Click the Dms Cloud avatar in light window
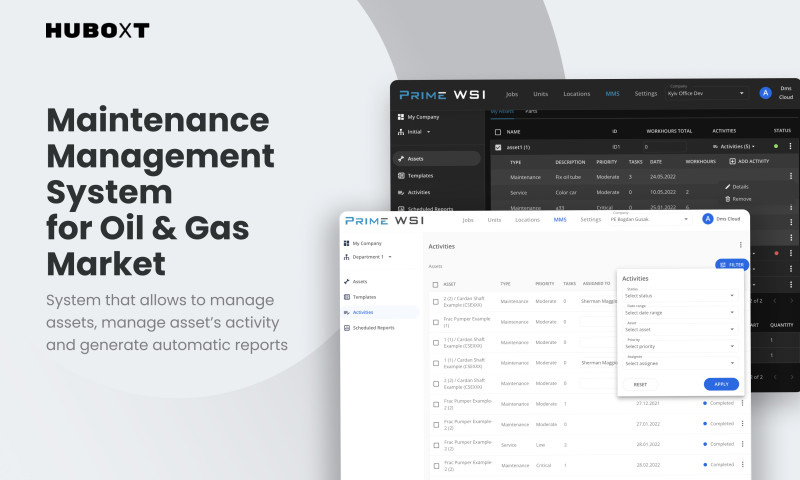Image resolution: width=800 pixels, height=480 pixels. point(707,219)
